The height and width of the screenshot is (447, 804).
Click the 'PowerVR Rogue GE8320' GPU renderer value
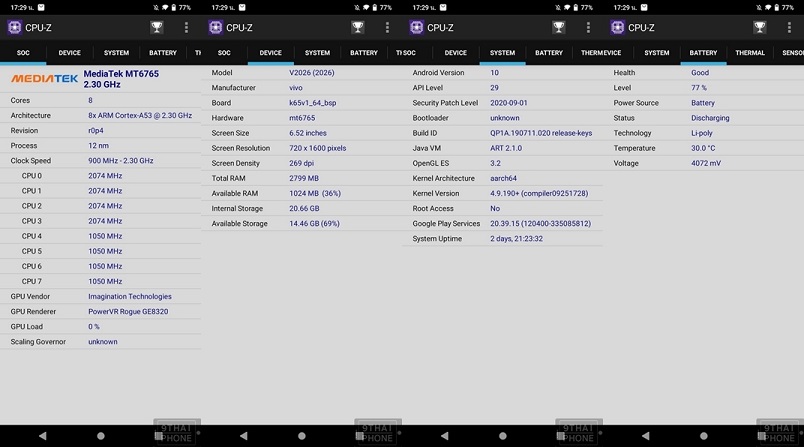pos(128,311)
